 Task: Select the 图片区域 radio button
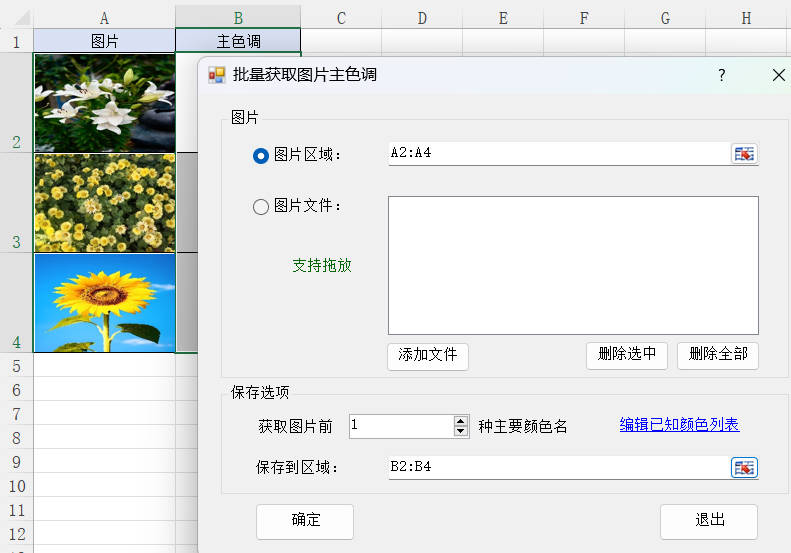pos(261,154)
